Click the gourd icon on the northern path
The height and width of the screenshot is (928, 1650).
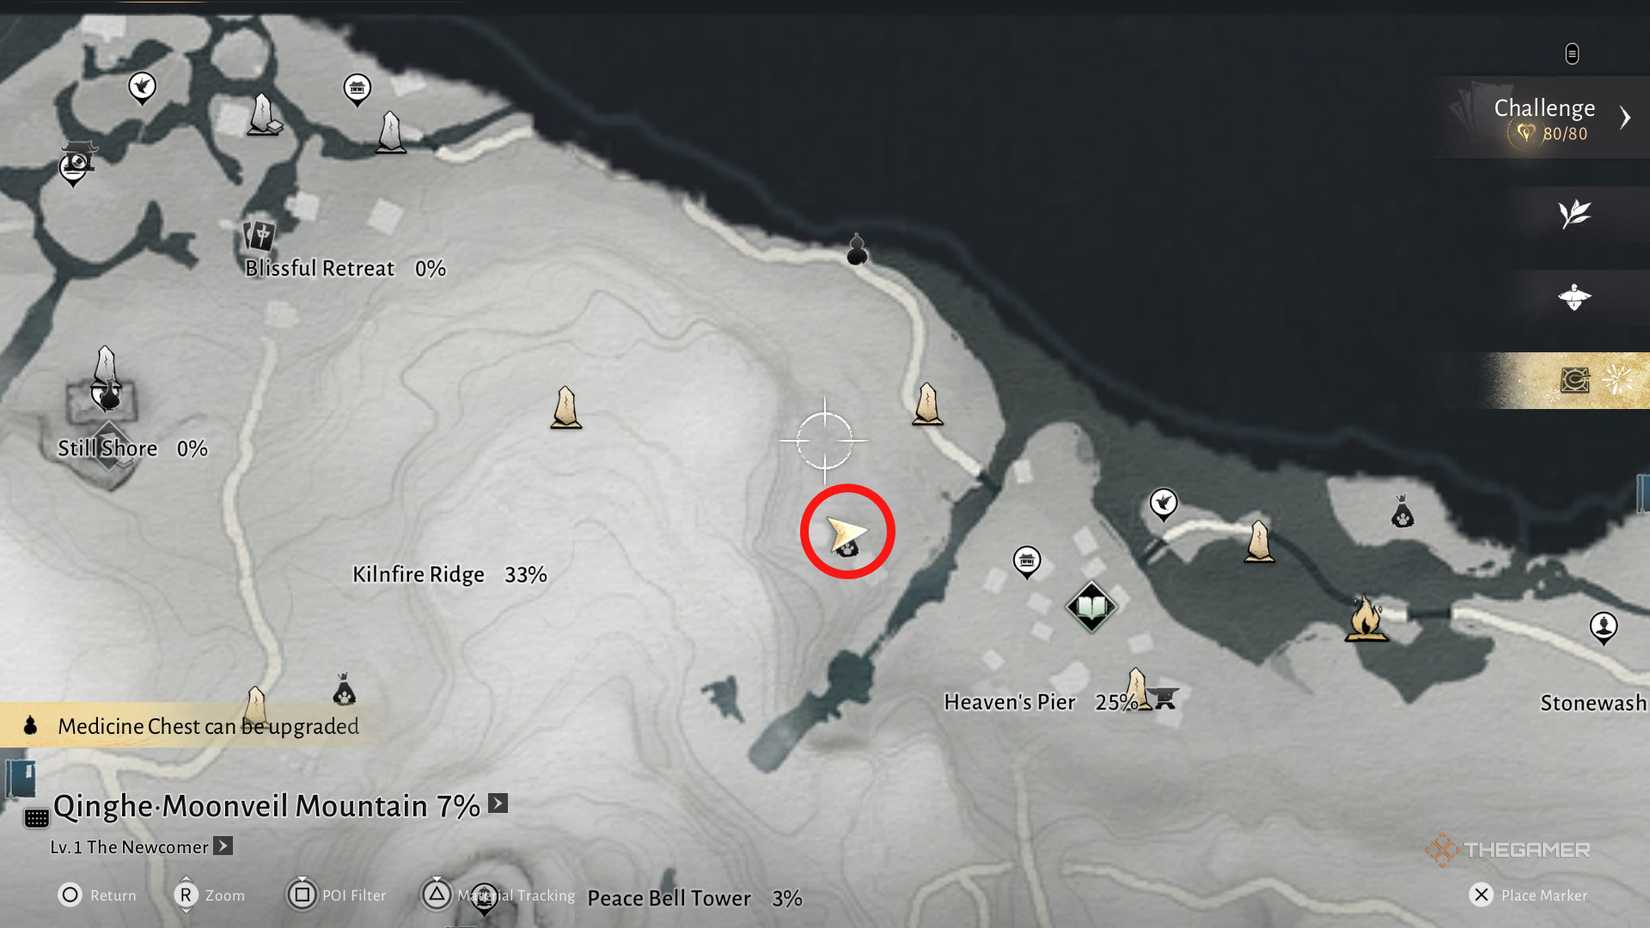click(857, 249)
